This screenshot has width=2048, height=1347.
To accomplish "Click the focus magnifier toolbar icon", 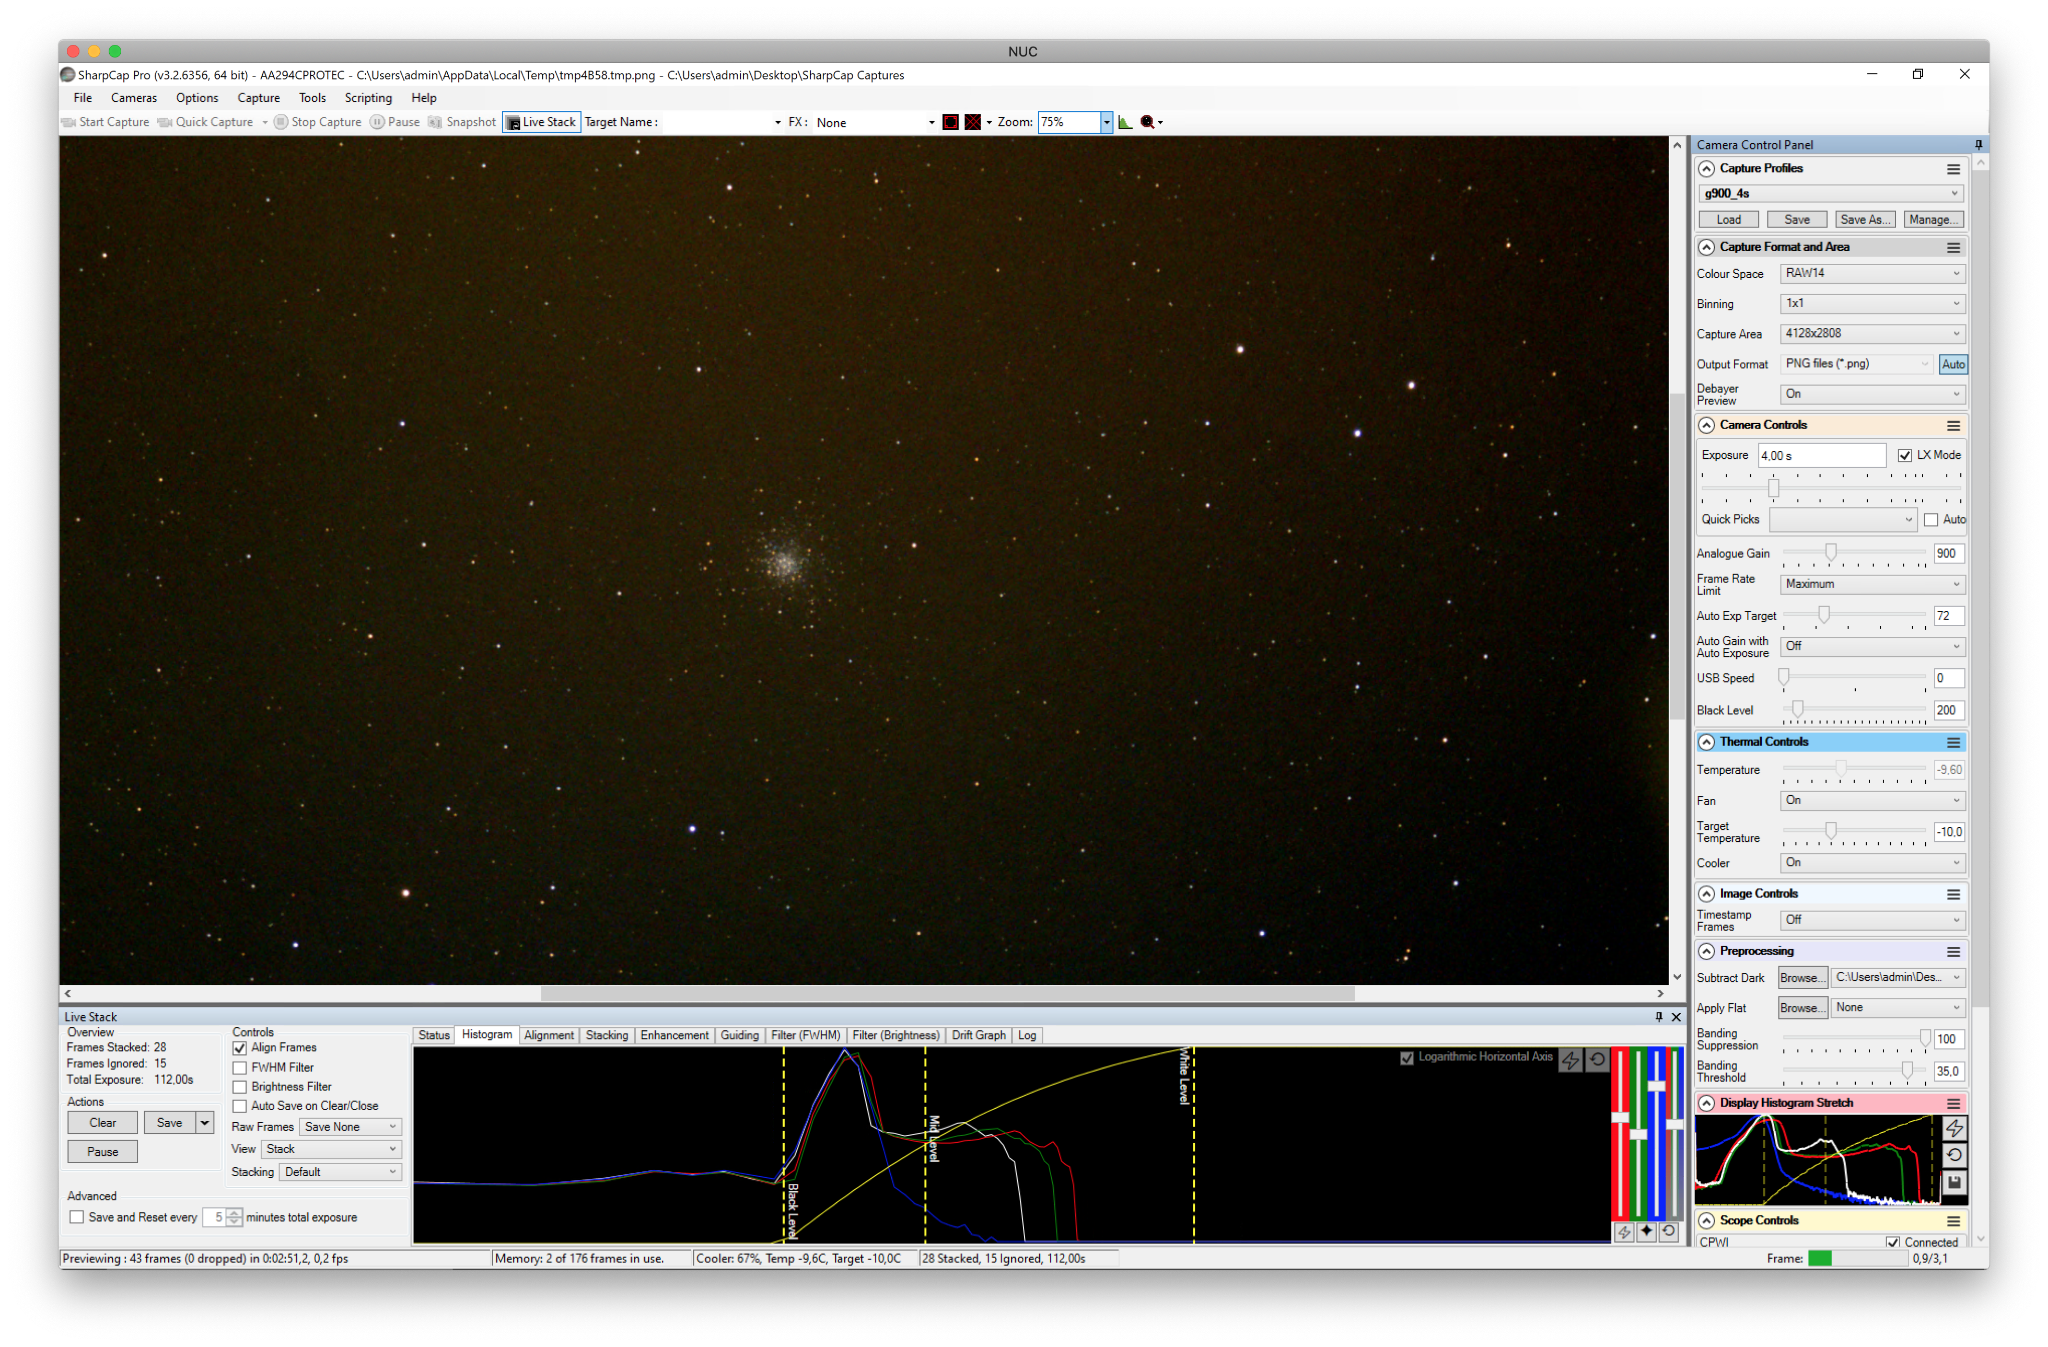I will point(1148,122).
